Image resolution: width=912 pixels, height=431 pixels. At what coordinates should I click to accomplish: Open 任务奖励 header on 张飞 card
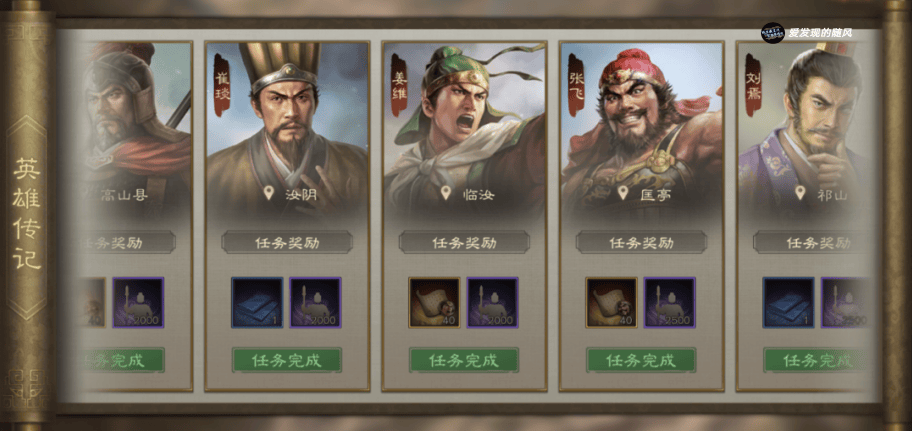(642, 242)
